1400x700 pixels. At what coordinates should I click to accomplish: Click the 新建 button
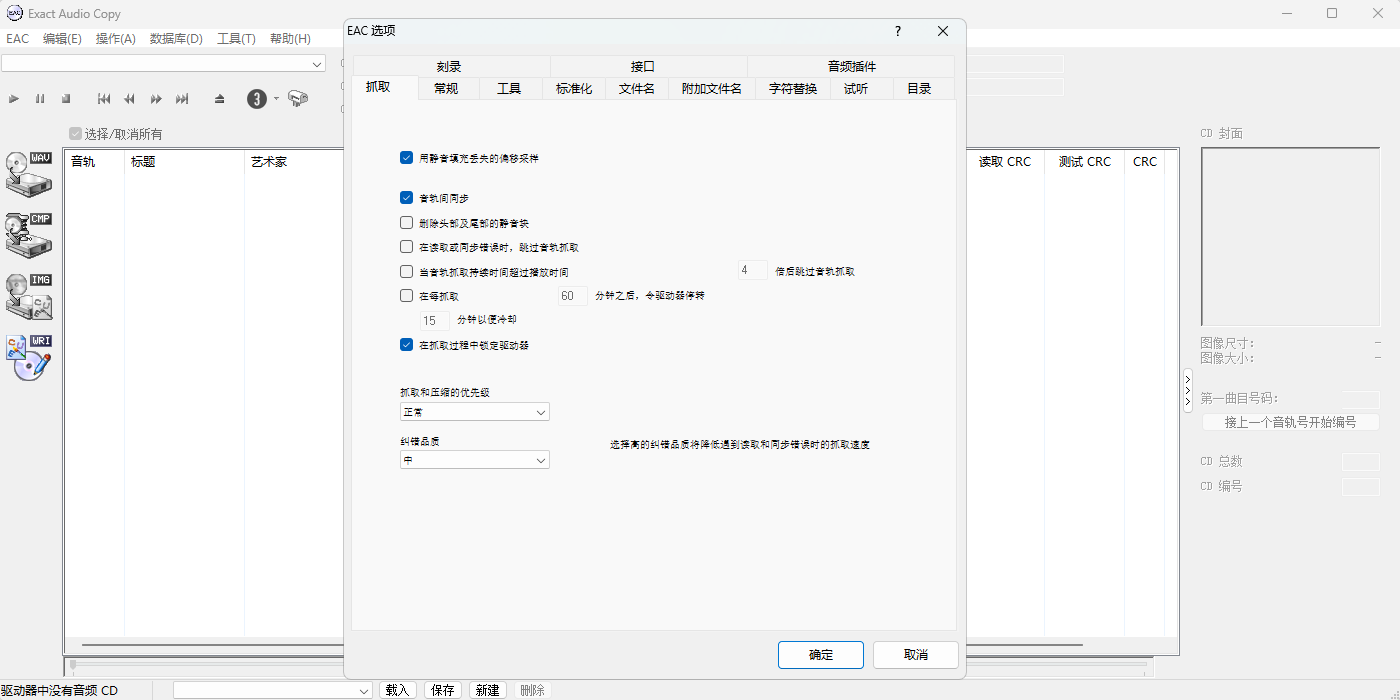point(488,690)
